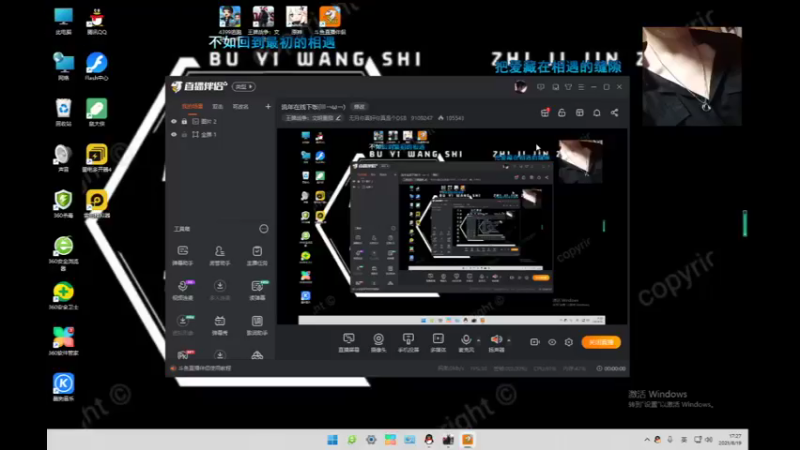Toggle preview visibility eye icon in bottom bar

[x=552, y=342]
